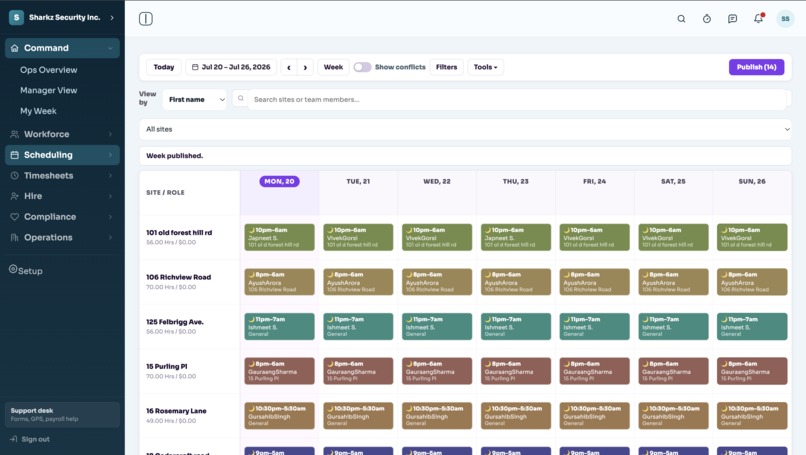The height and width of the screenshot is (455, 806).
Task: Click the Today button
Action: (x=164, y=67)
